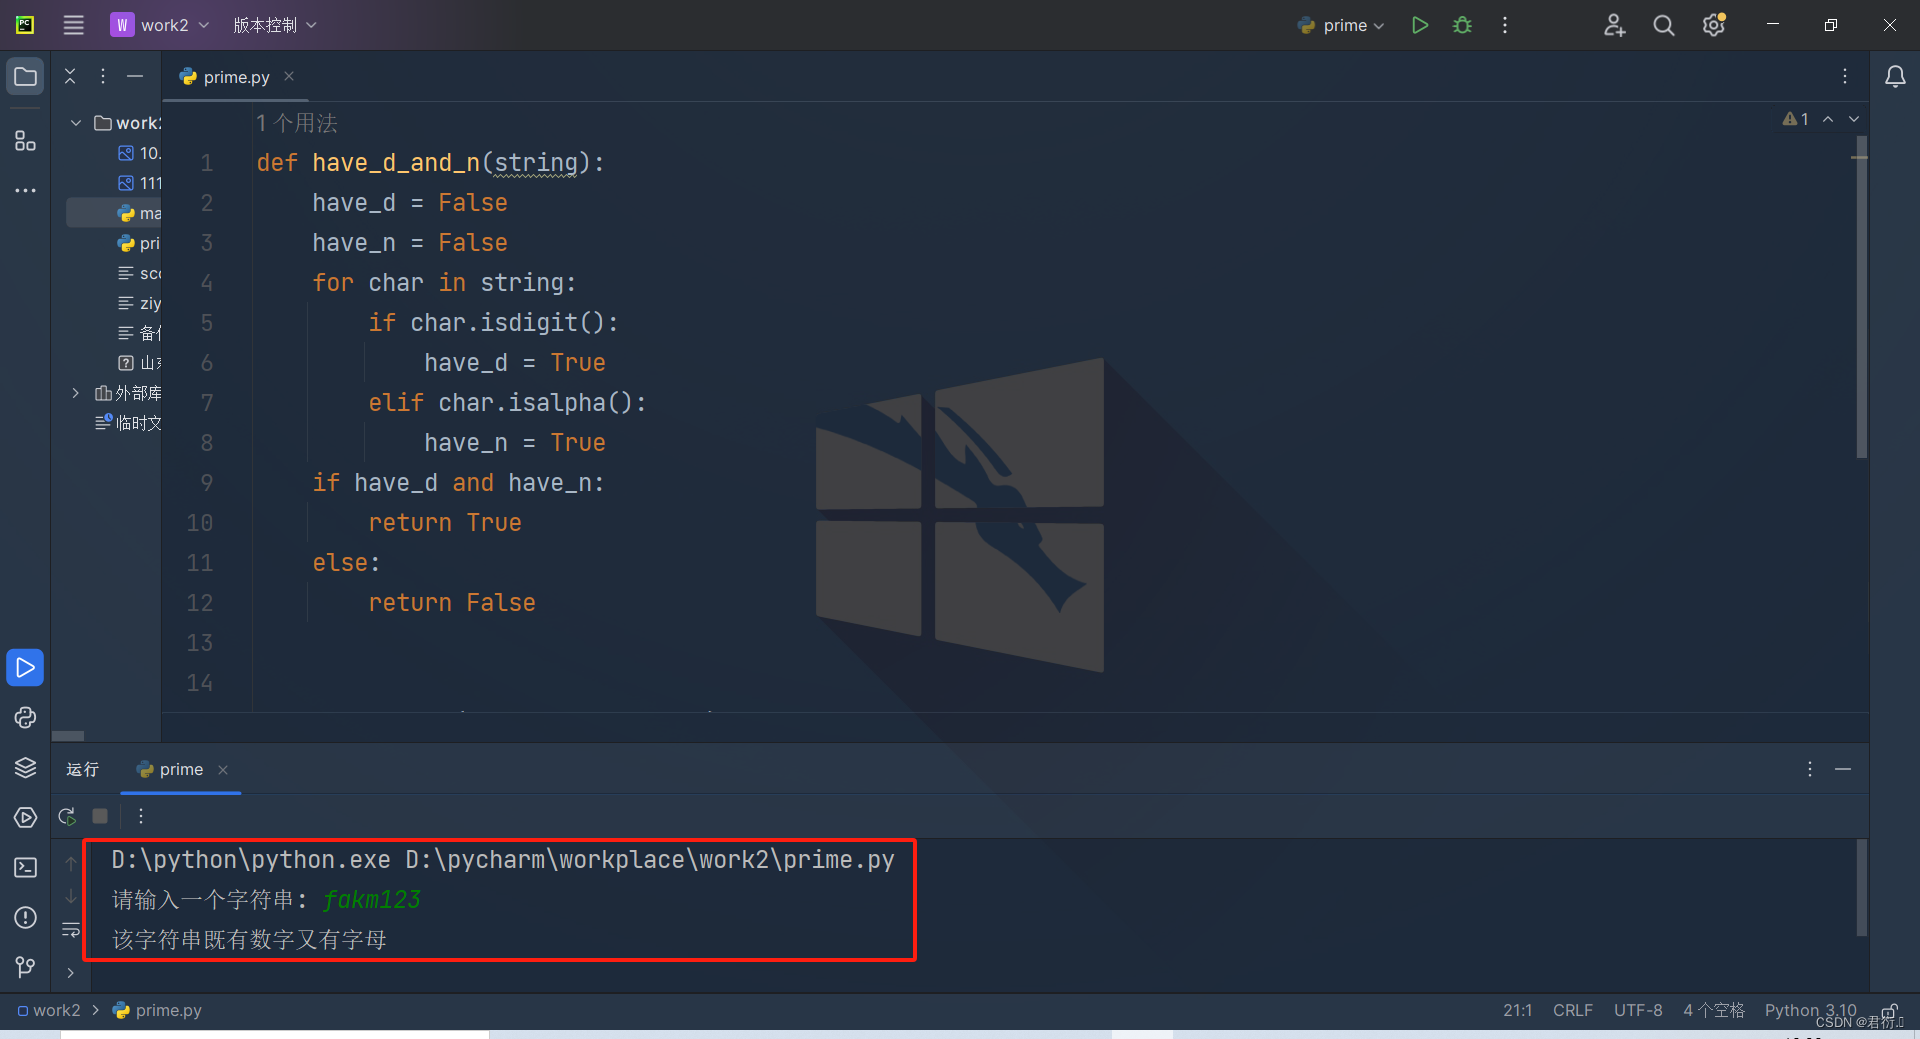Click the work2 breadcrumb in status bar

tap(49, 1010)
